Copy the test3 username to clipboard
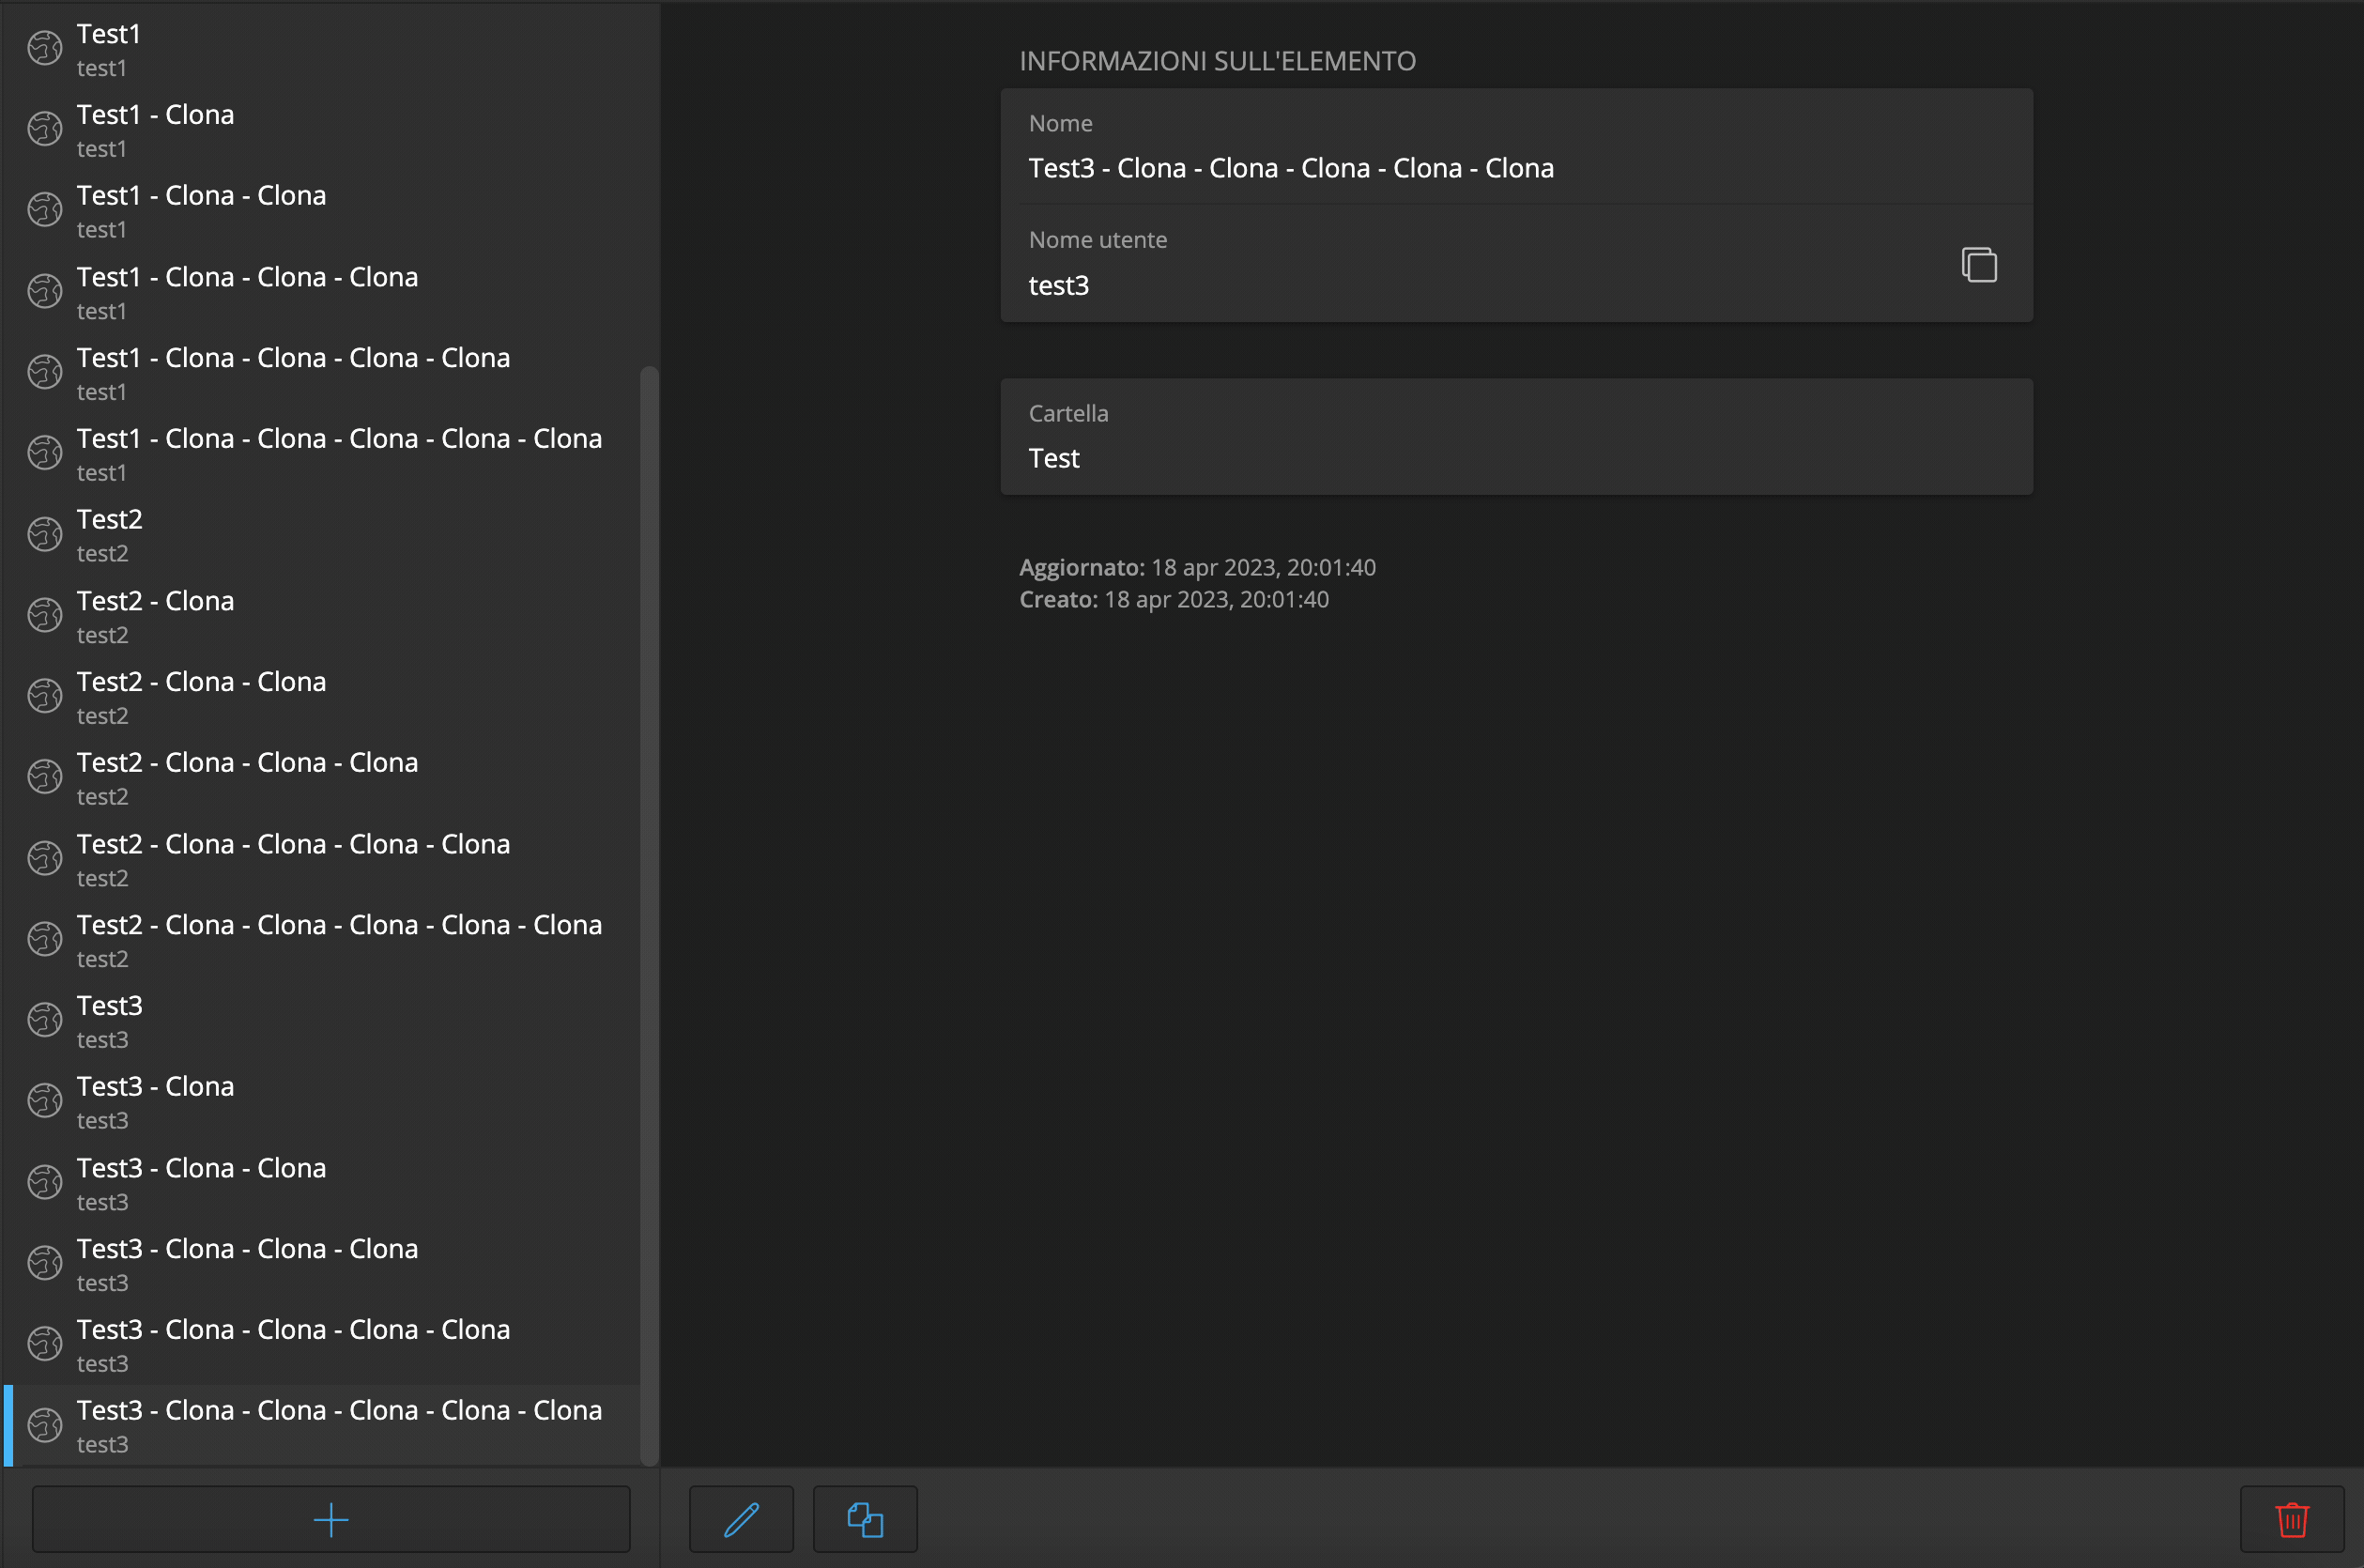2364x1568 pixels. click(x=1979, y=264)
